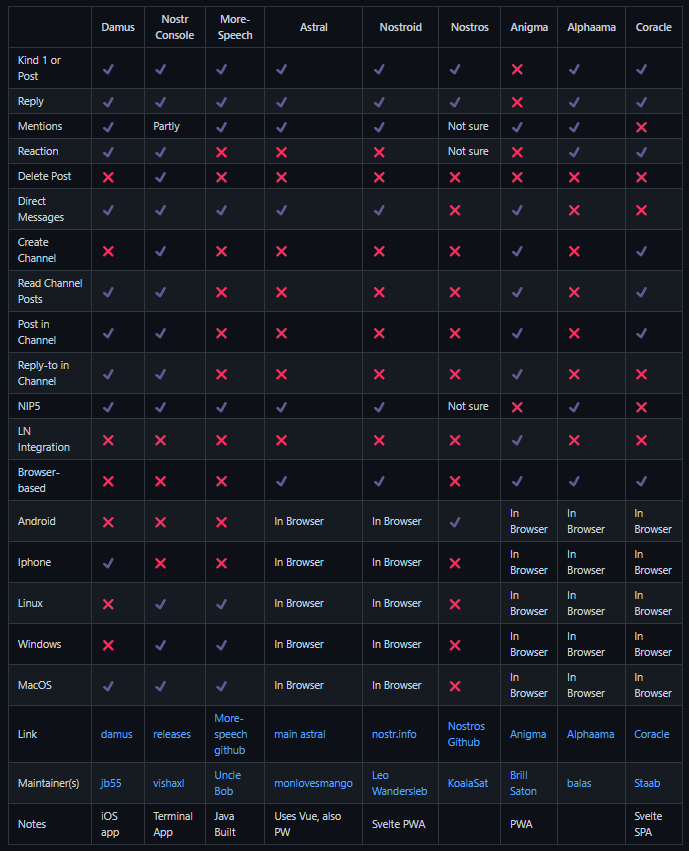689x851 pixels.
Task: Open the Anigma link in Link row
Action: pyautogui.click(x=528, y=734)
